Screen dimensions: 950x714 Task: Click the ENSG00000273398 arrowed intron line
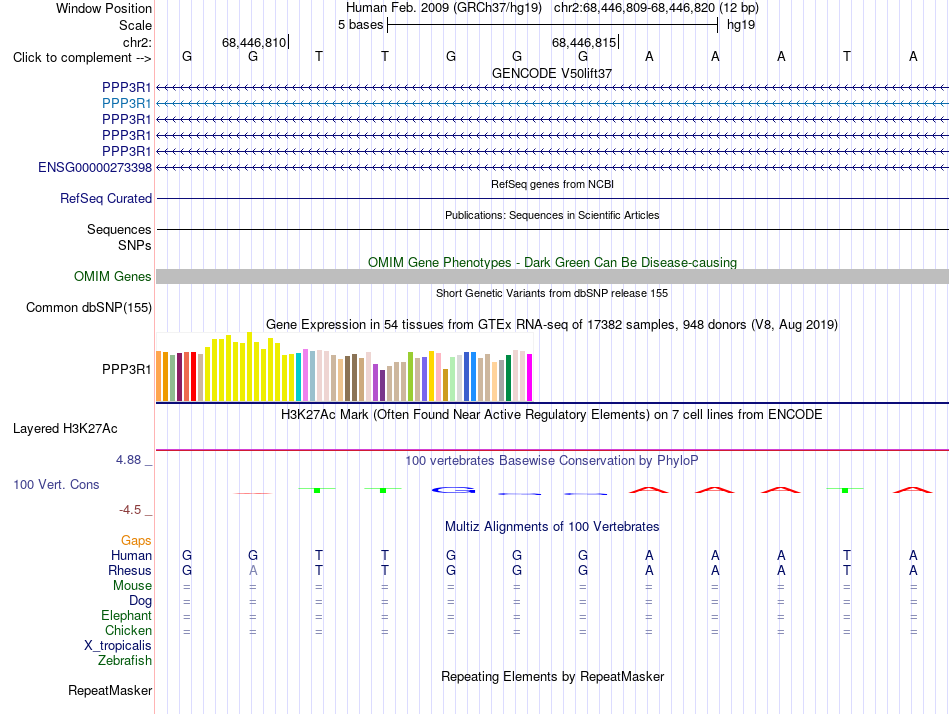pyautogui.click(x=552, y=167)
